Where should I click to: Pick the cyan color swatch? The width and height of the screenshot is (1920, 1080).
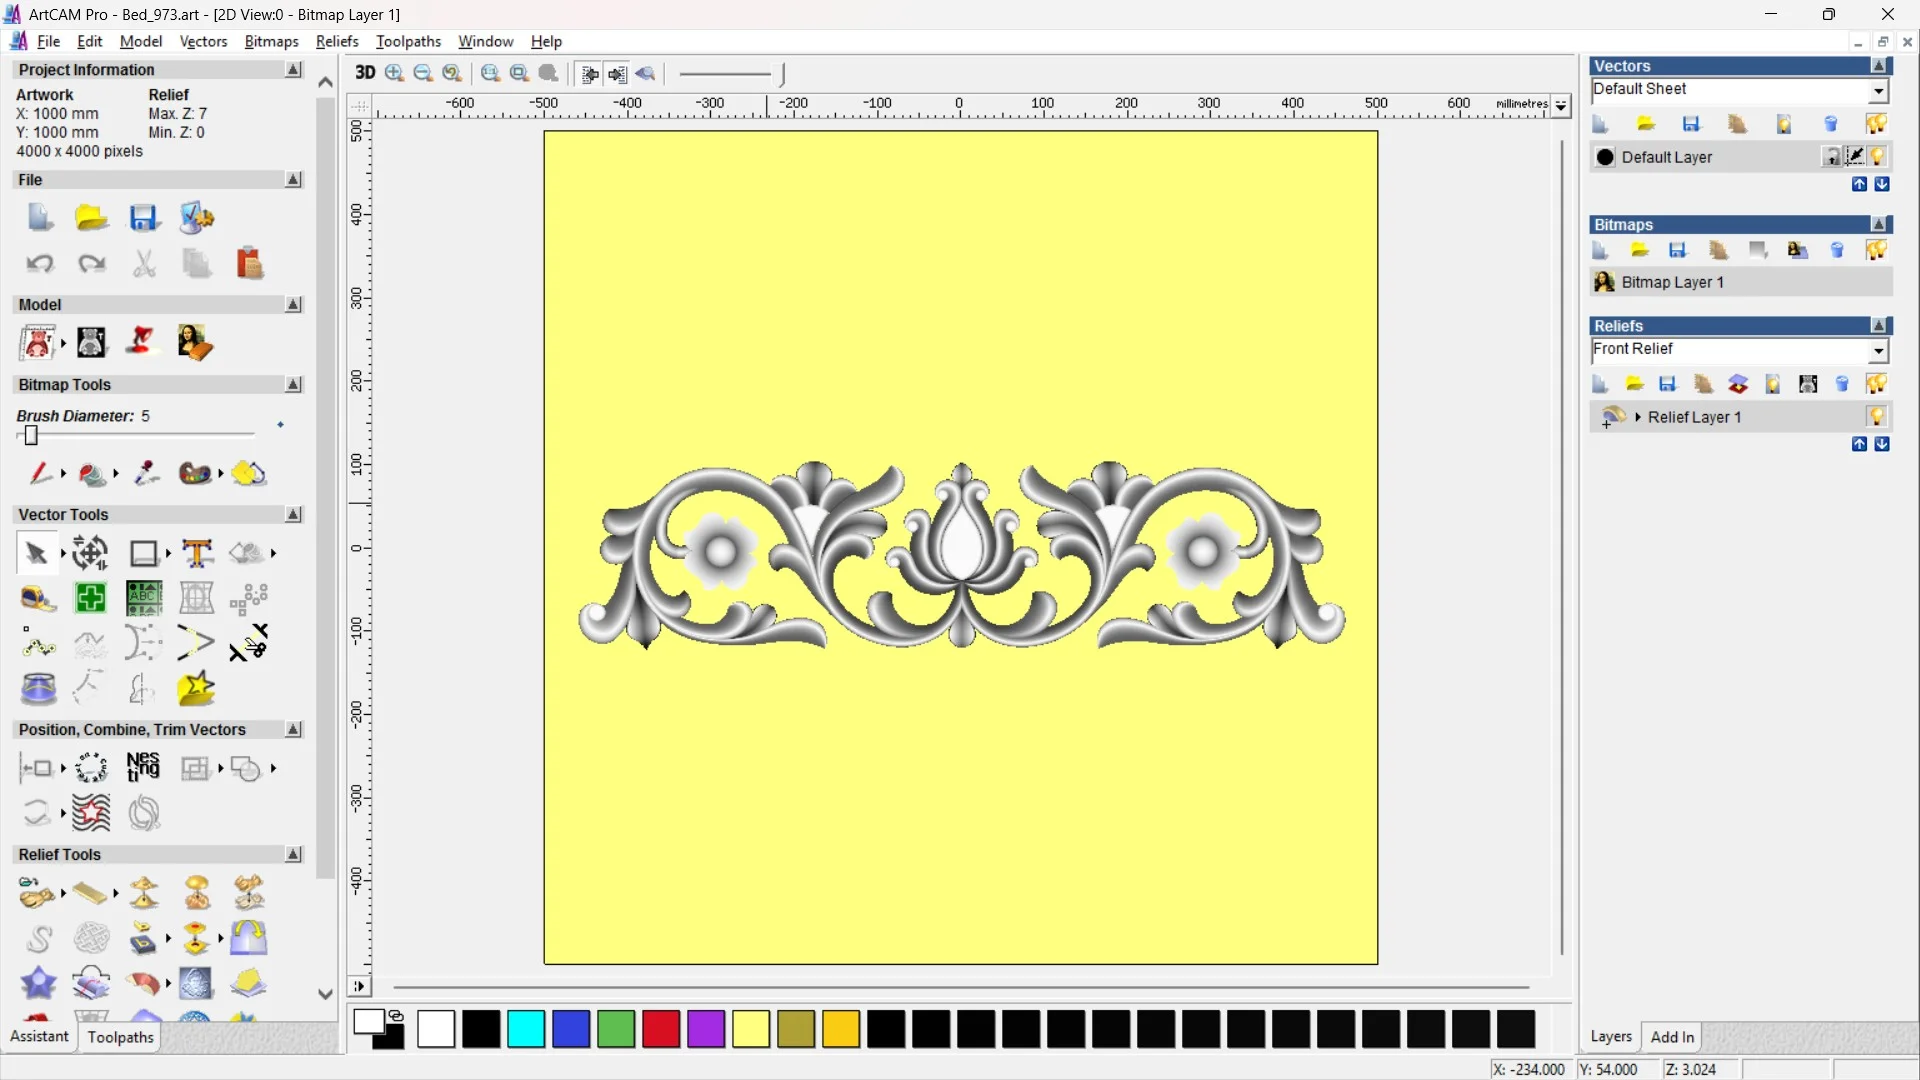point(526,1029)
